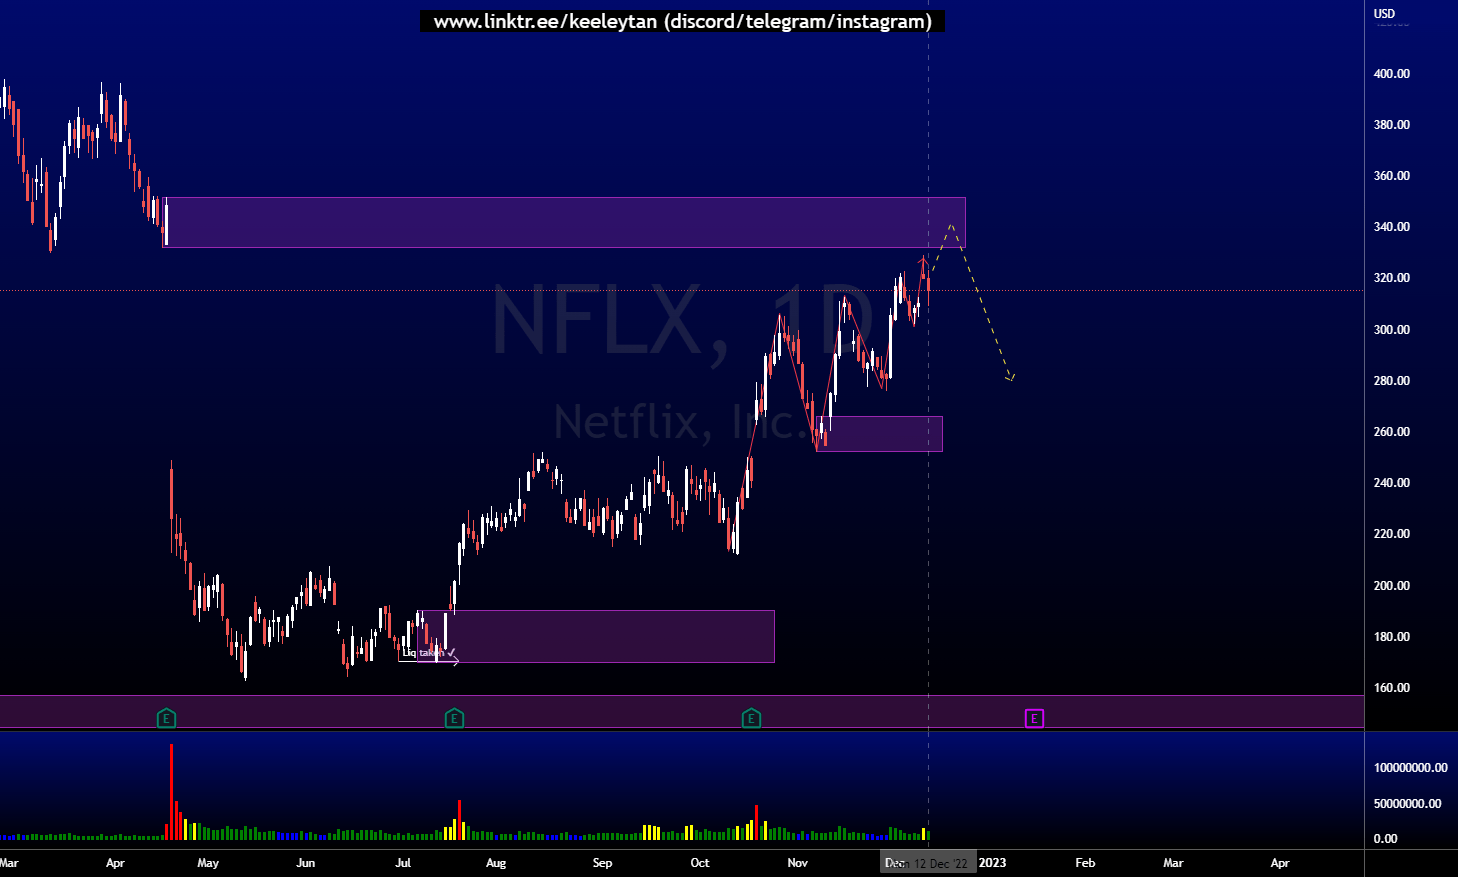This screenshot has height=877, width=1458.
Task: Click the 2023 label on the time axis
Action: tap(992, 862)
